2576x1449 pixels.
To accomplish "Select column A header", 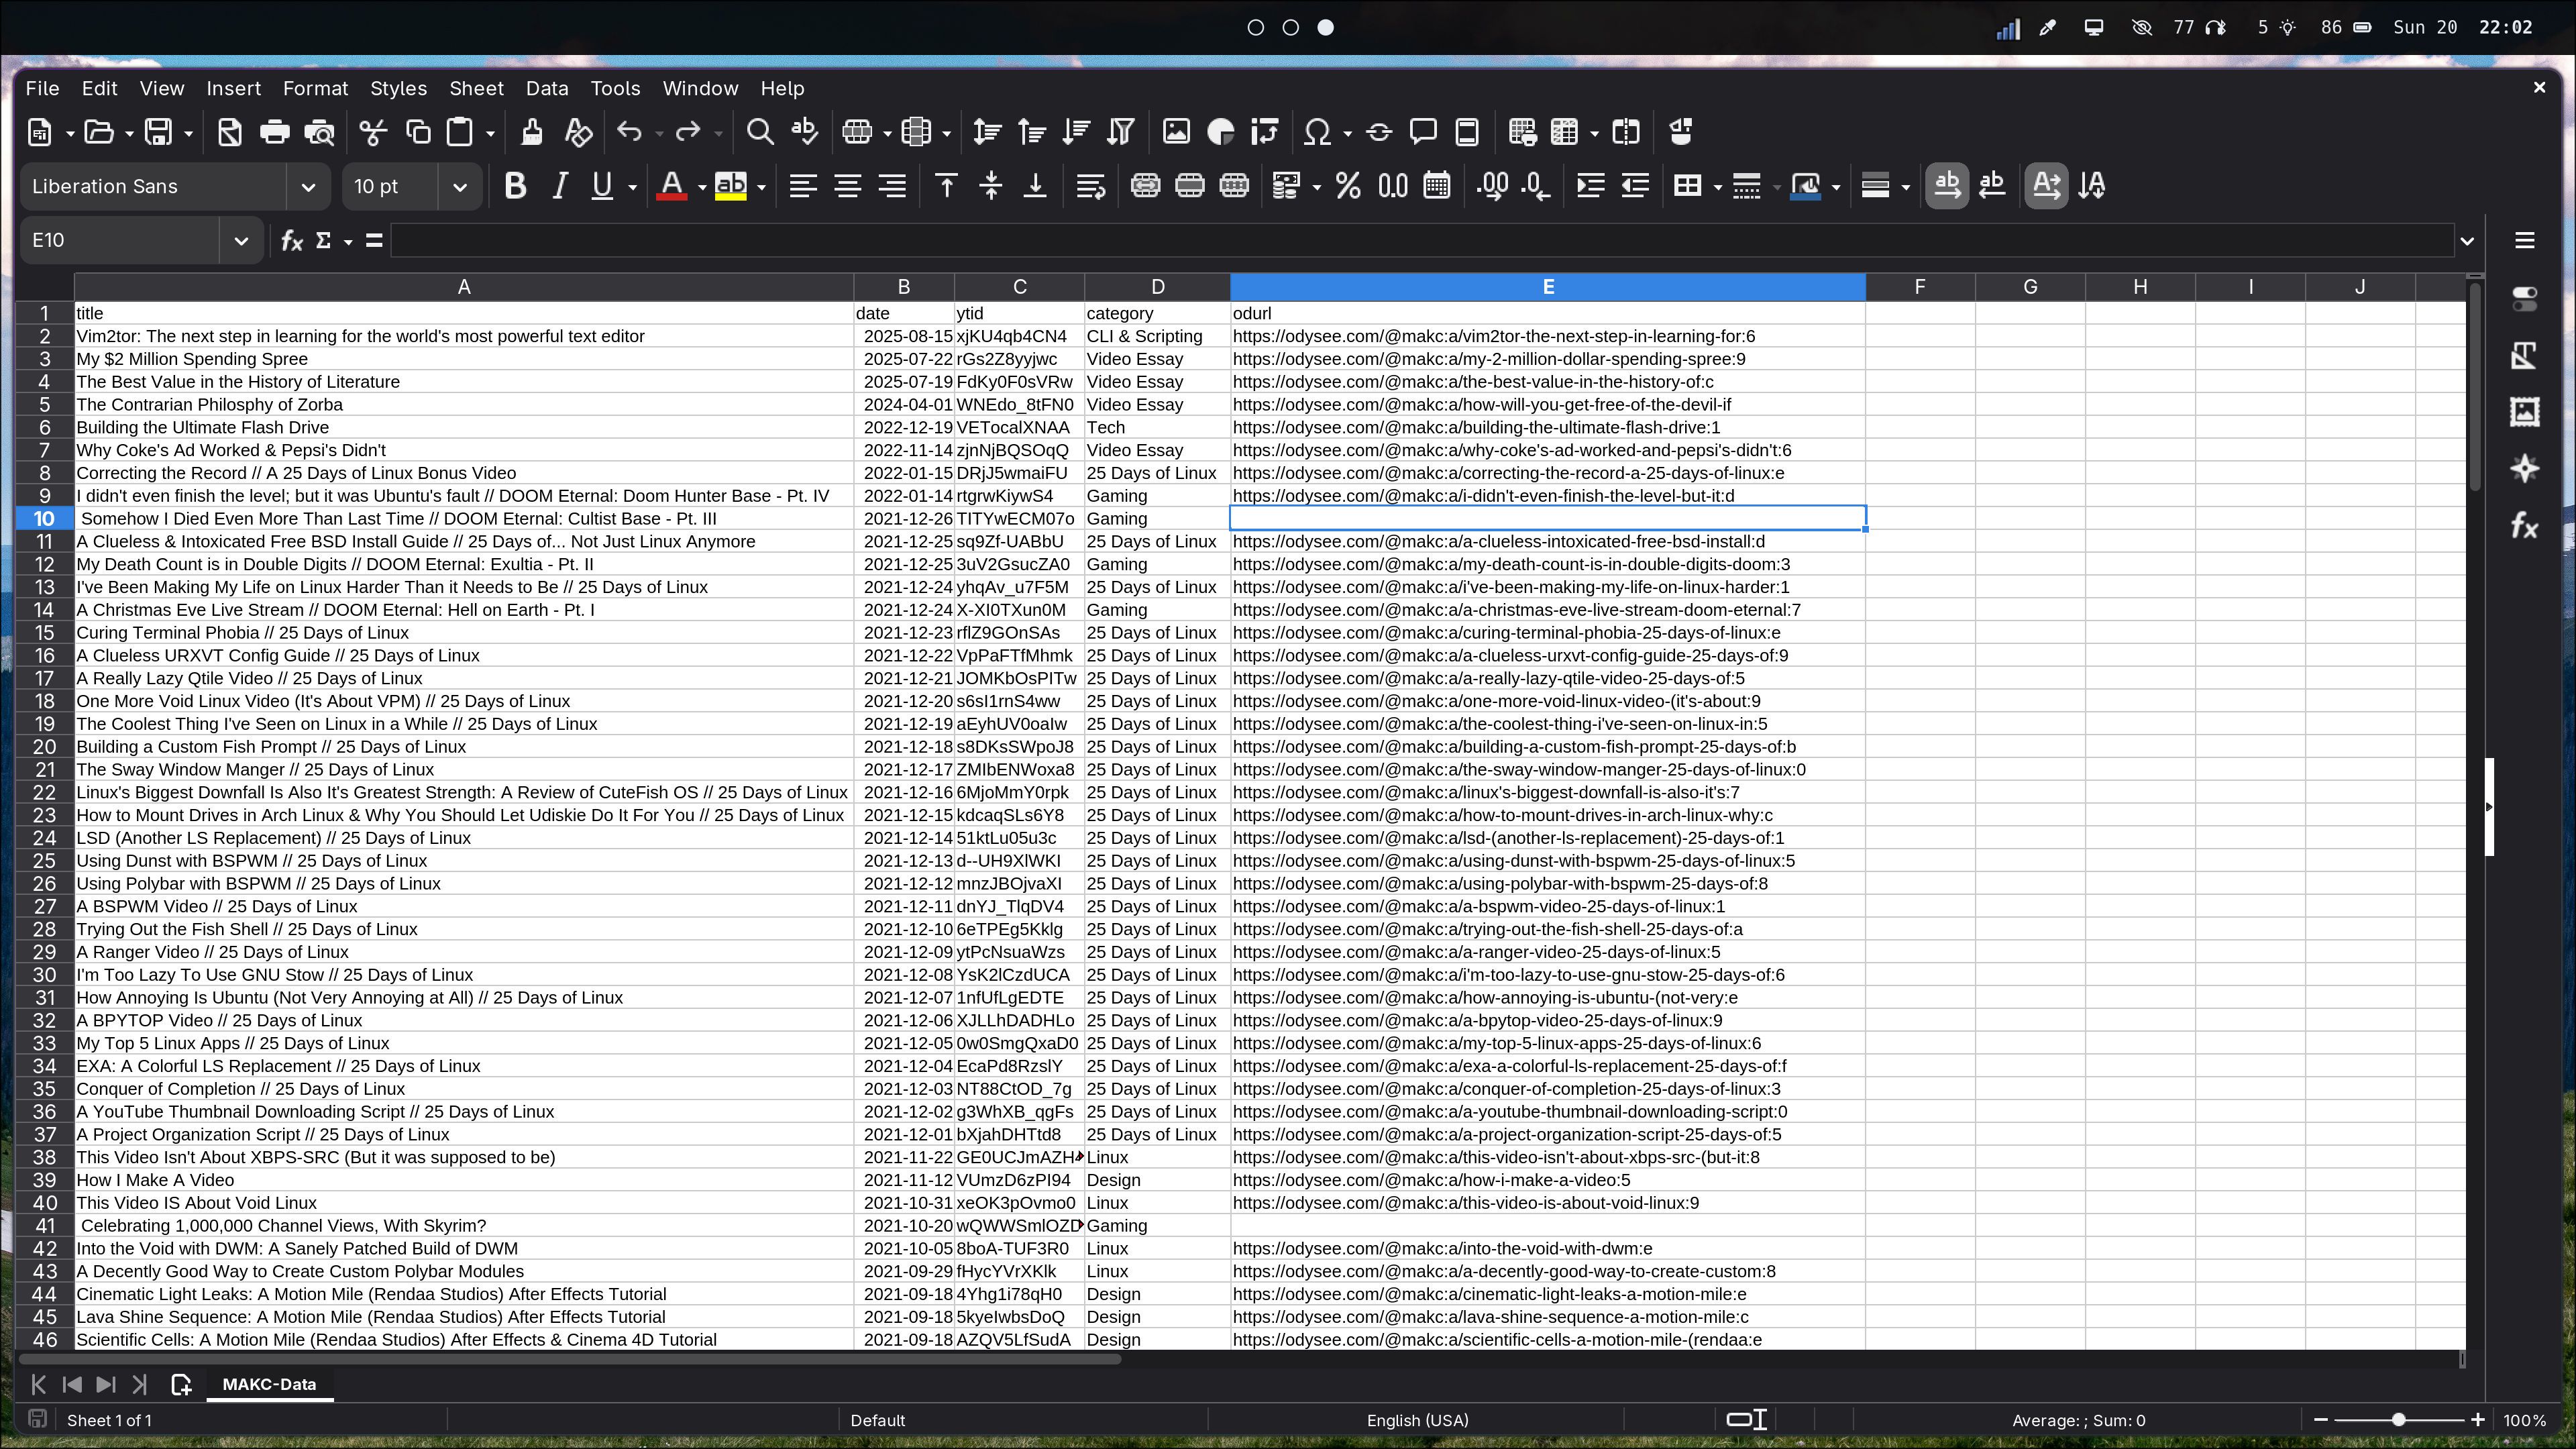I will (x=464, y=287).
